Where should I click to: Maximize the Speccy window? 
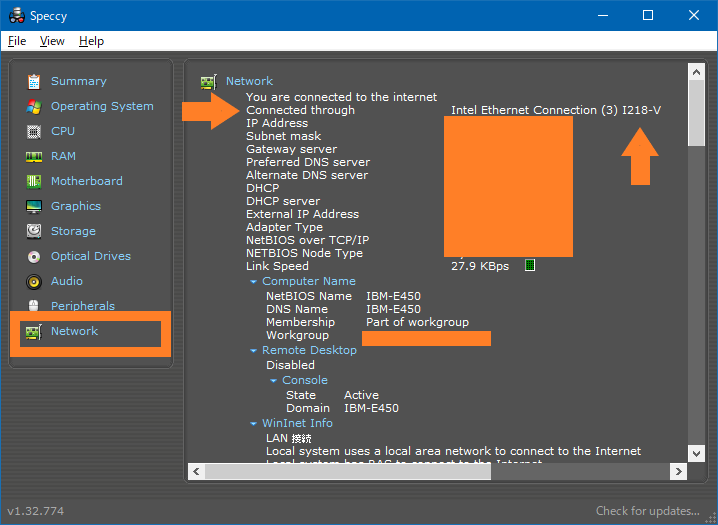tap(648, 16)
